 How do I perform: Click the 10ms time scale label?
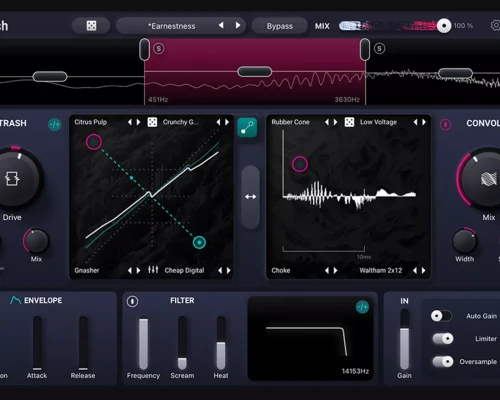tap(364, 257)
